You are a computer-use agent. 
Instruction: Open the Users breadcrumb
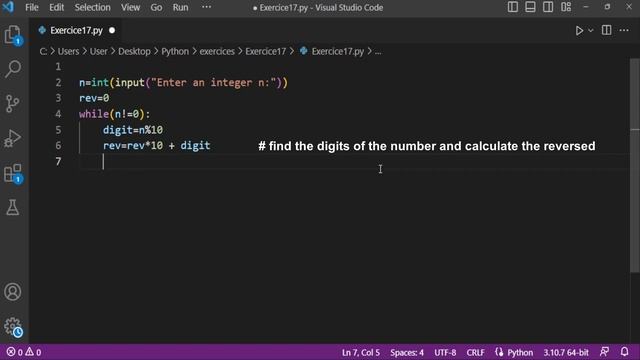(x=68, y=51)
